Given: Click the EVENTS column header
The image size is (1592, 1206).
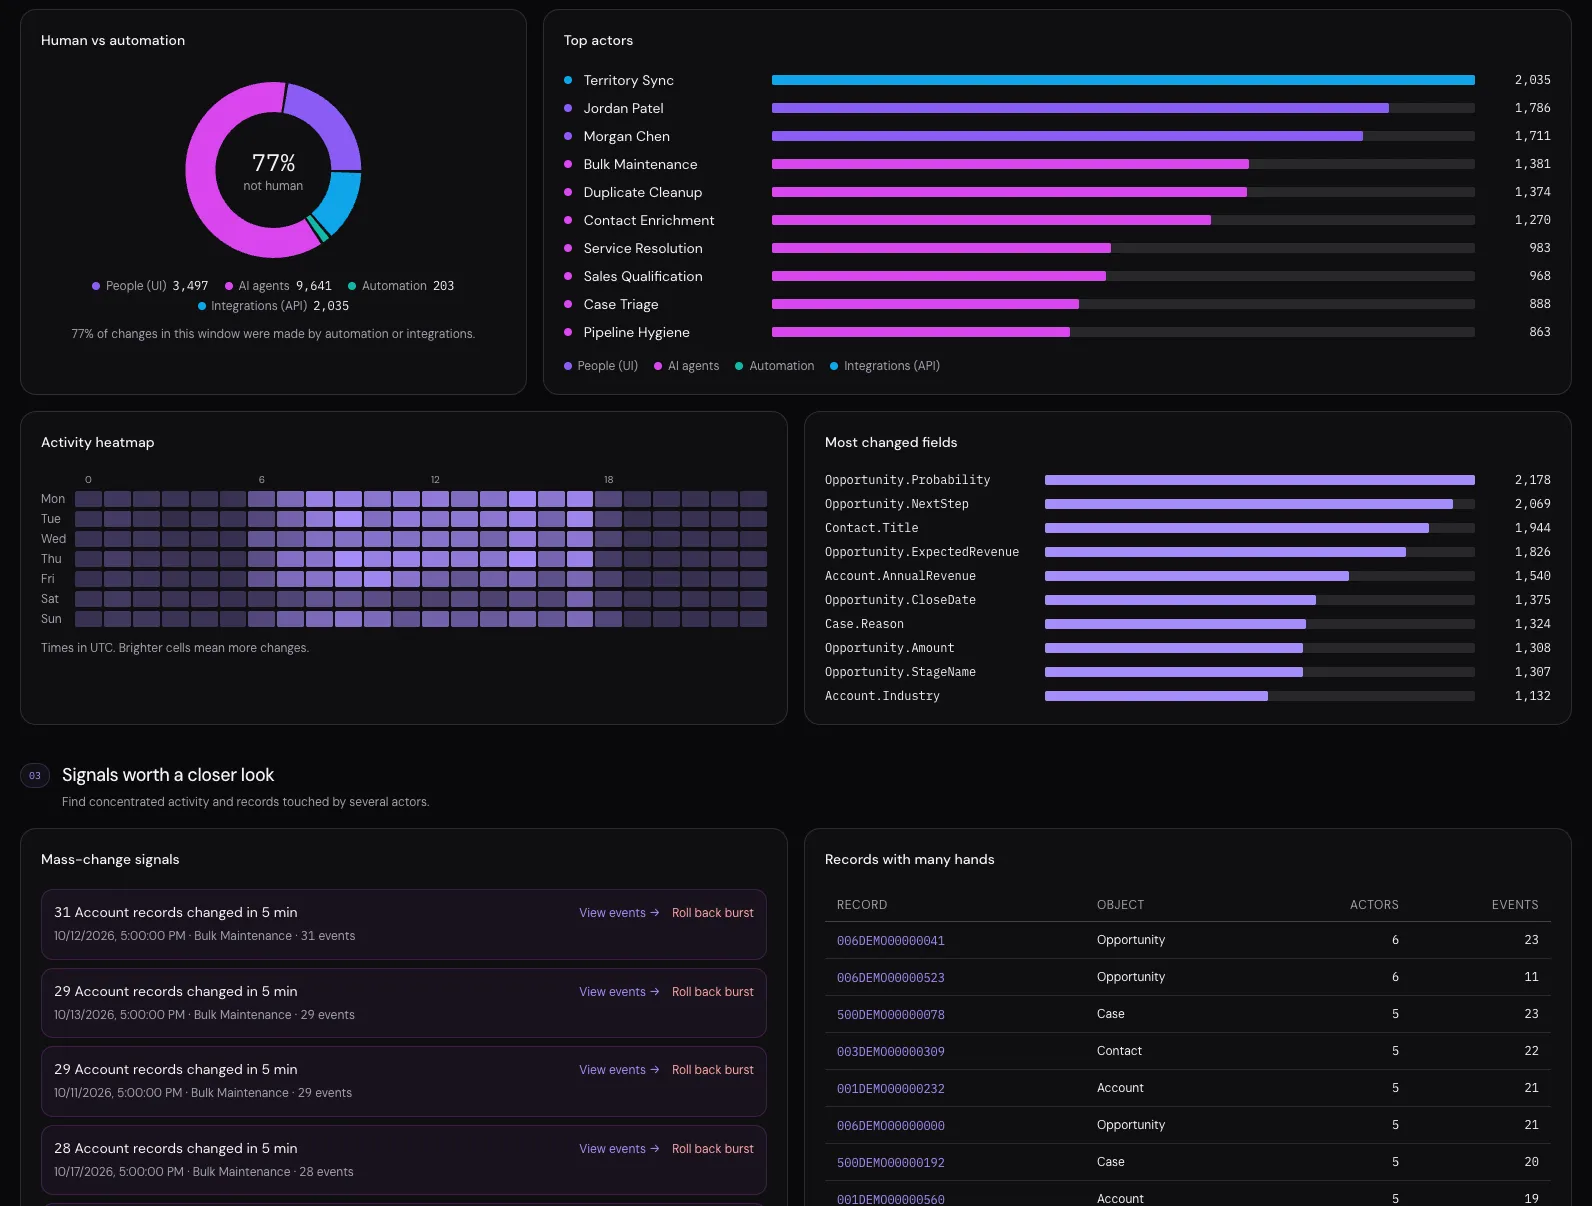Looking at the screenshot, I should 1515,905.
